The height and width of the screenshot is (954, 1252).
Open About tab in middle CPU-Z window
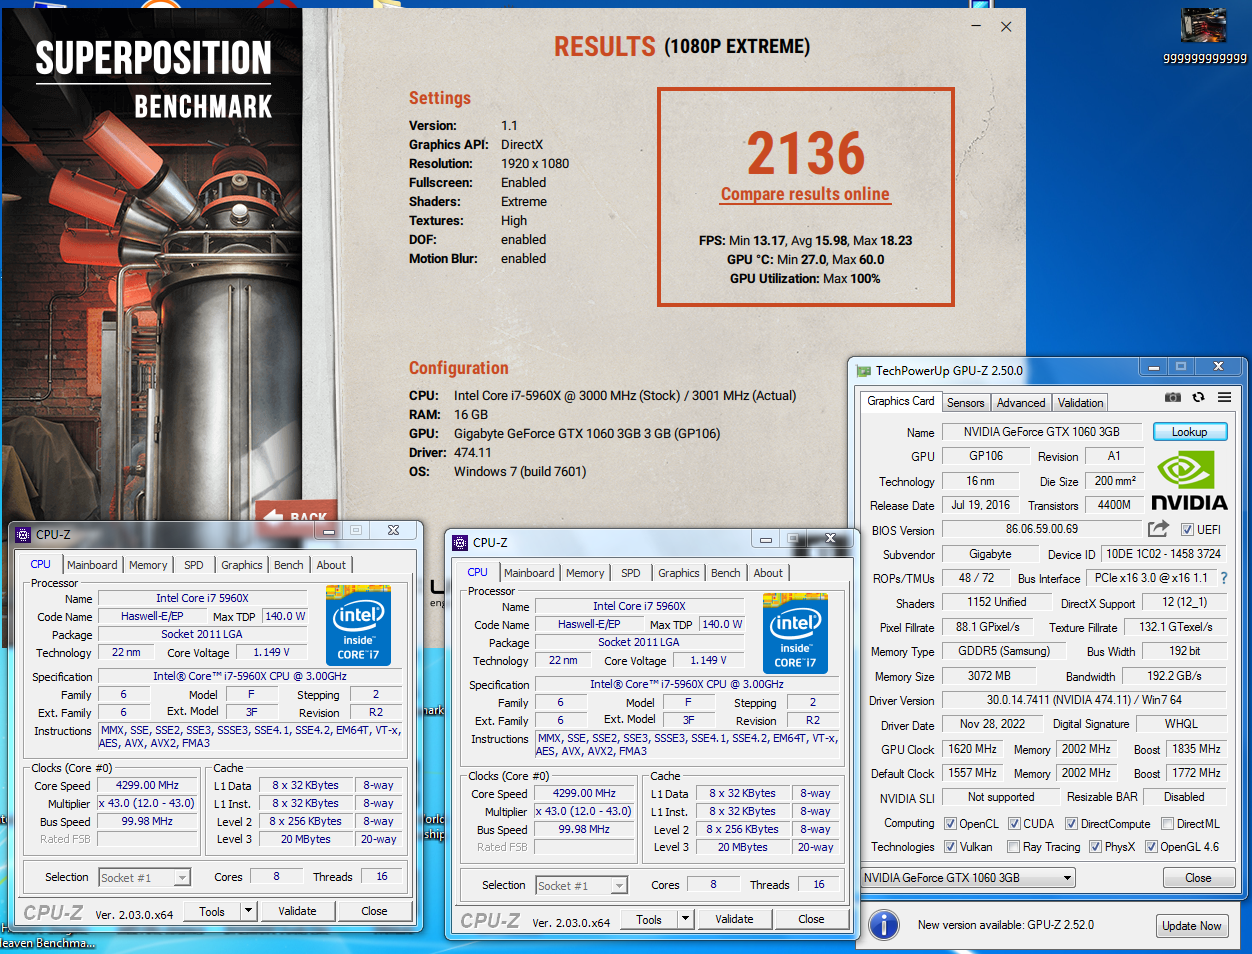click(x=768, y=573)
